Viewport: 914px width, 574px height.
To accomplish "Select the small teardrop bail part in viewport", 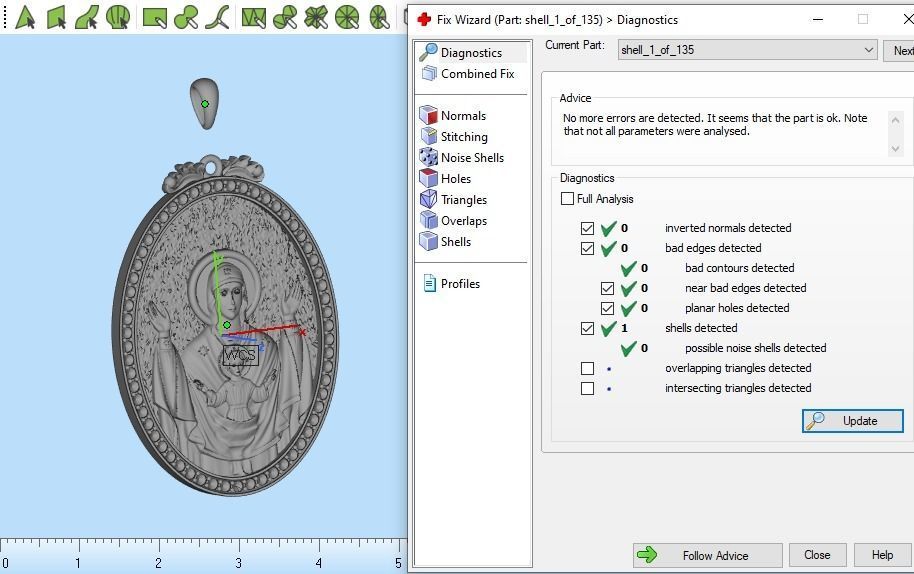I will point(205,104).
